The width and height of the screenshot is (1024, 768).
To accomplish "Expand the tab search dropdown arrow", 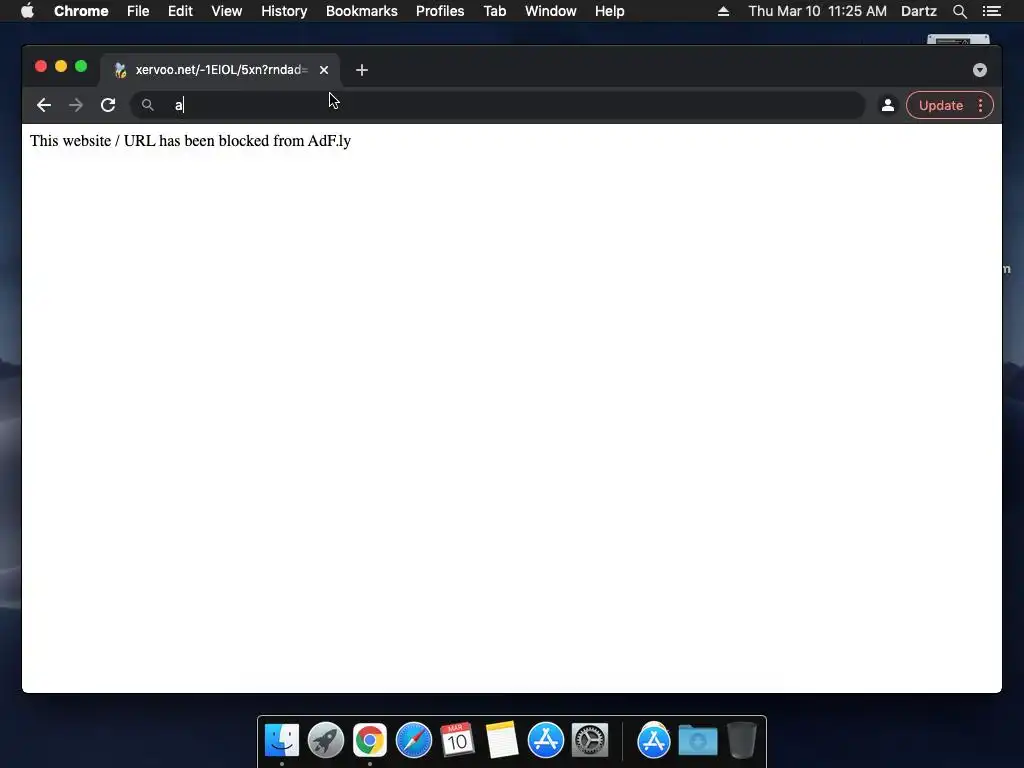I will (980, 70).
